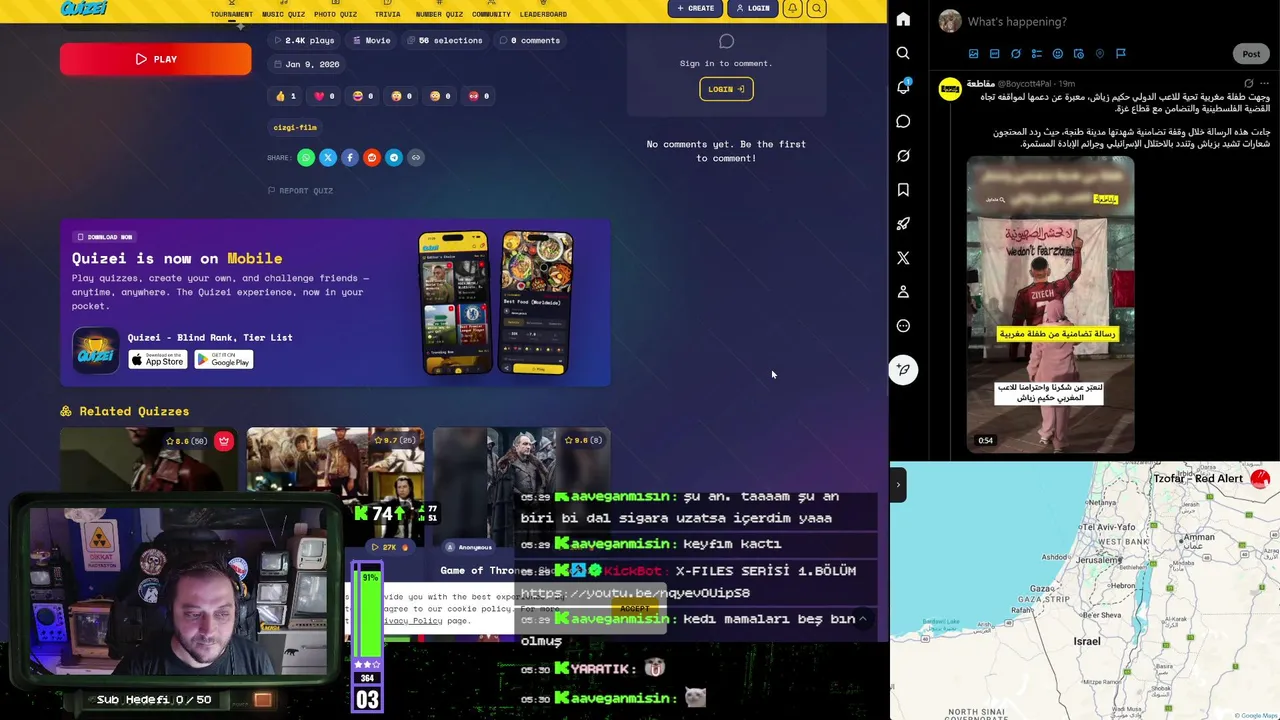Open the three-dot menu on the Boycott4Pal post
The height and width of the screenshot is (720, 1280).
1264,84
